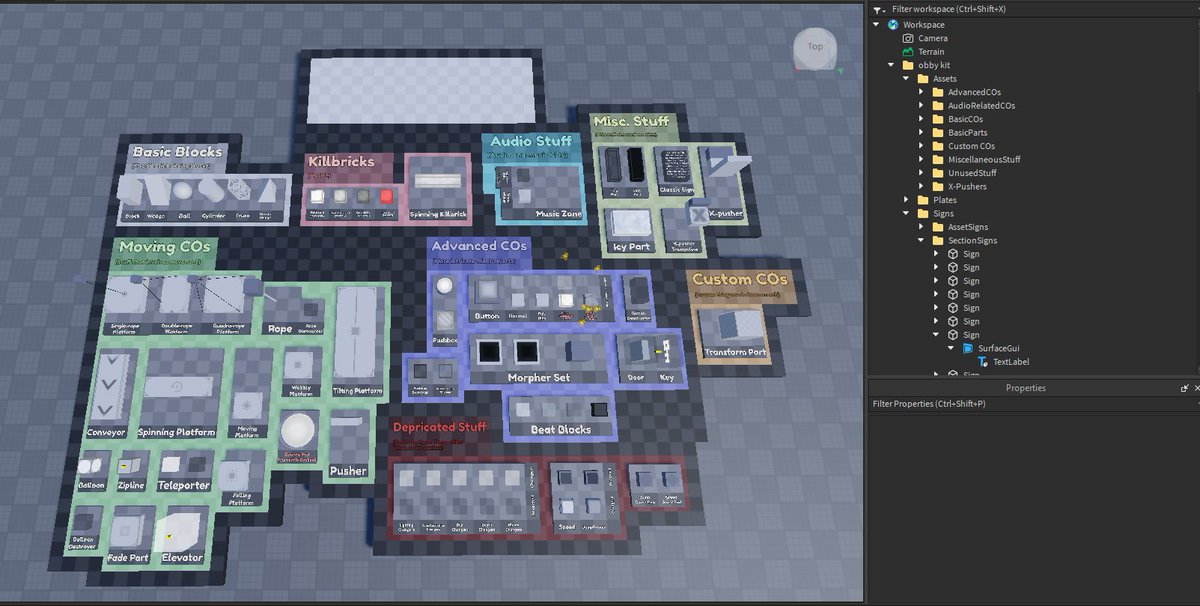The height and width of the screenshot is (606, 1200).
Task: Expand the UnusedStuff folder arrow
Action: tap(921, 173)
